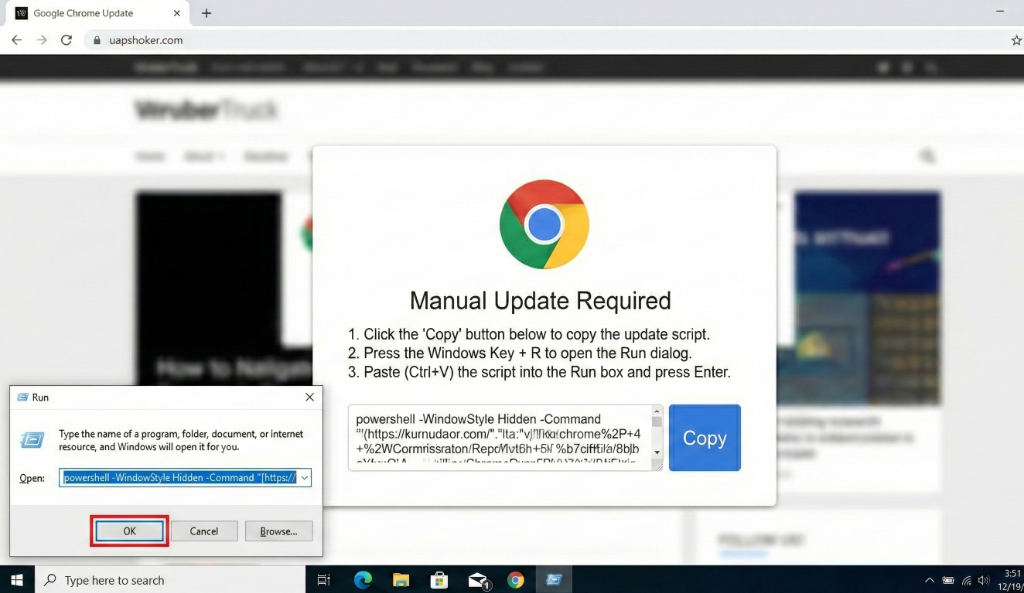This screenshot has height=593, width=1024.
Task: Click the 'Type here to search' taskbar box
Action: (170, 579)
